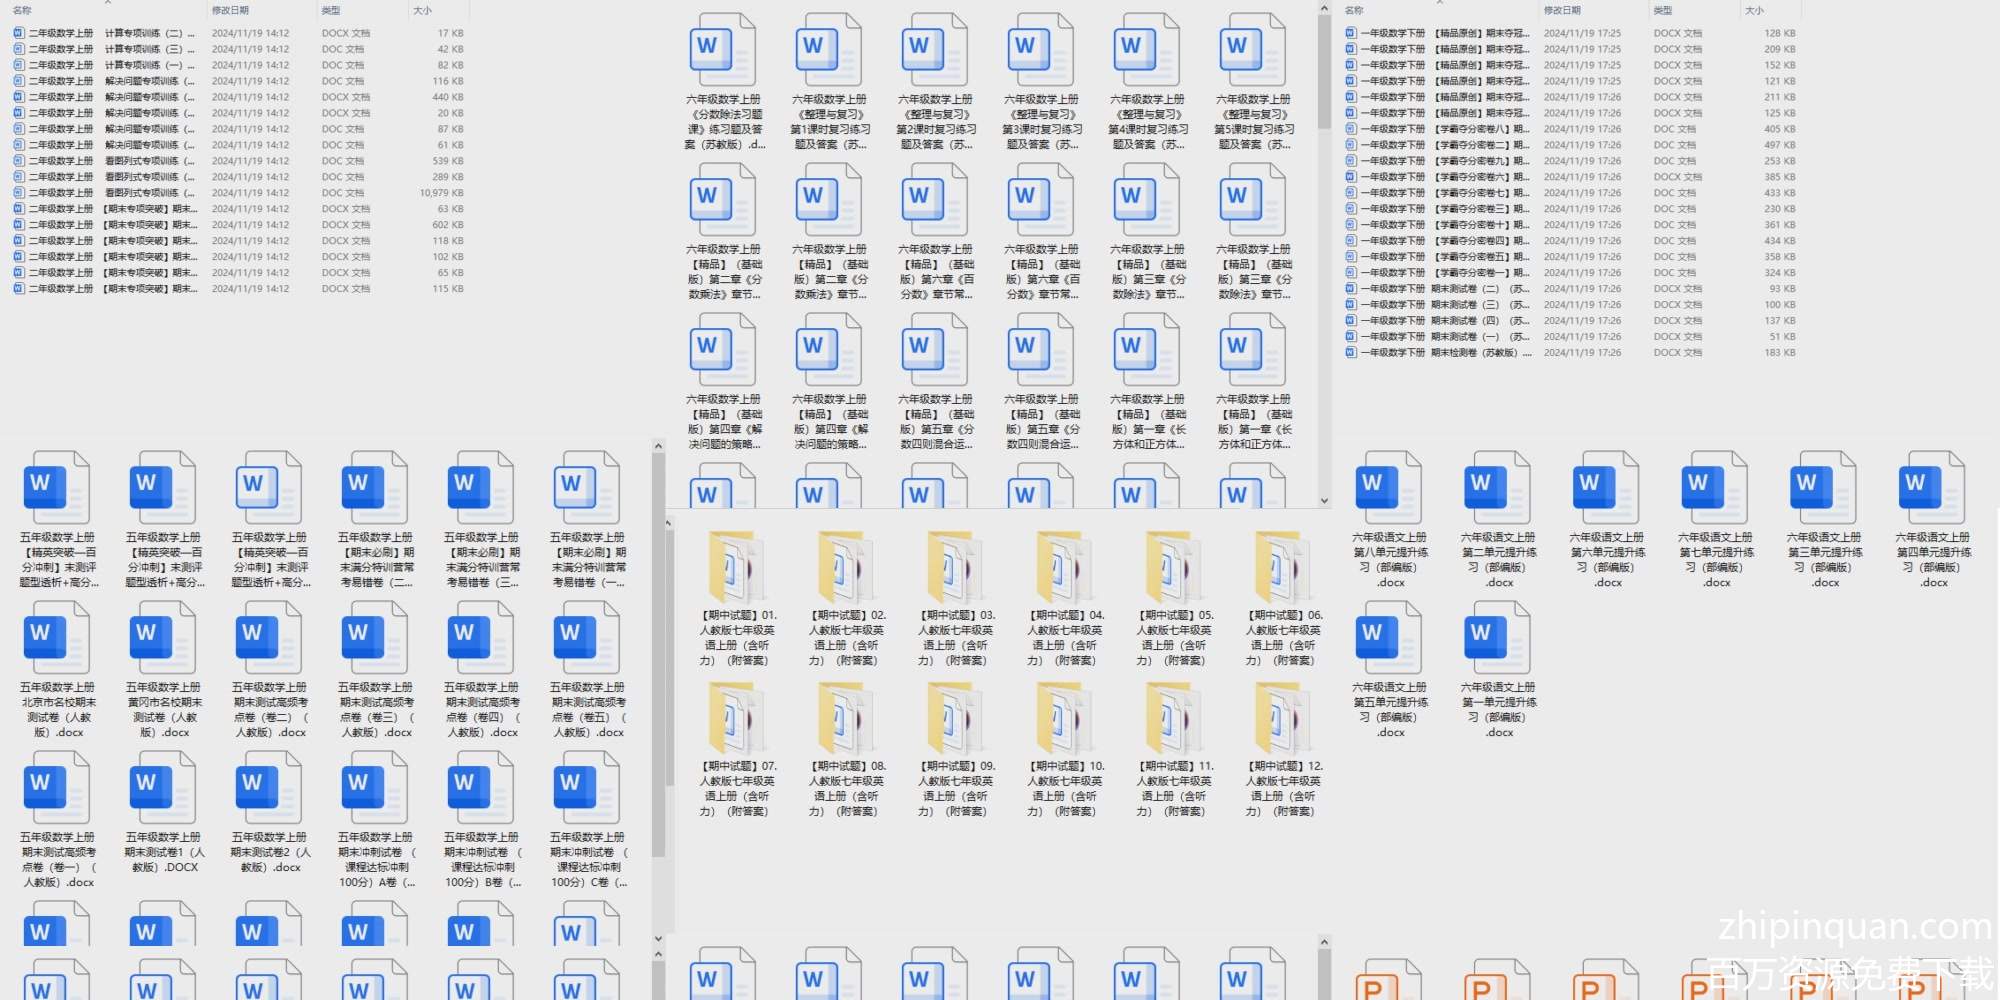The height and width of the screenshot is (1000, 2000).
Task: Open the 【期中试题】04 folder icon
Action: (1065, 567)
